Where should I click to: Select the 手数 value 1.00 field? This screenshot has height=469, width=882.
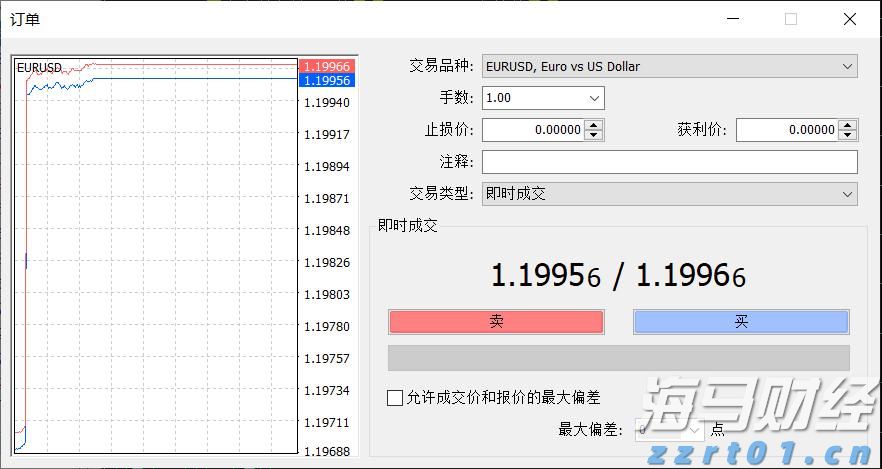click(532, 98)
